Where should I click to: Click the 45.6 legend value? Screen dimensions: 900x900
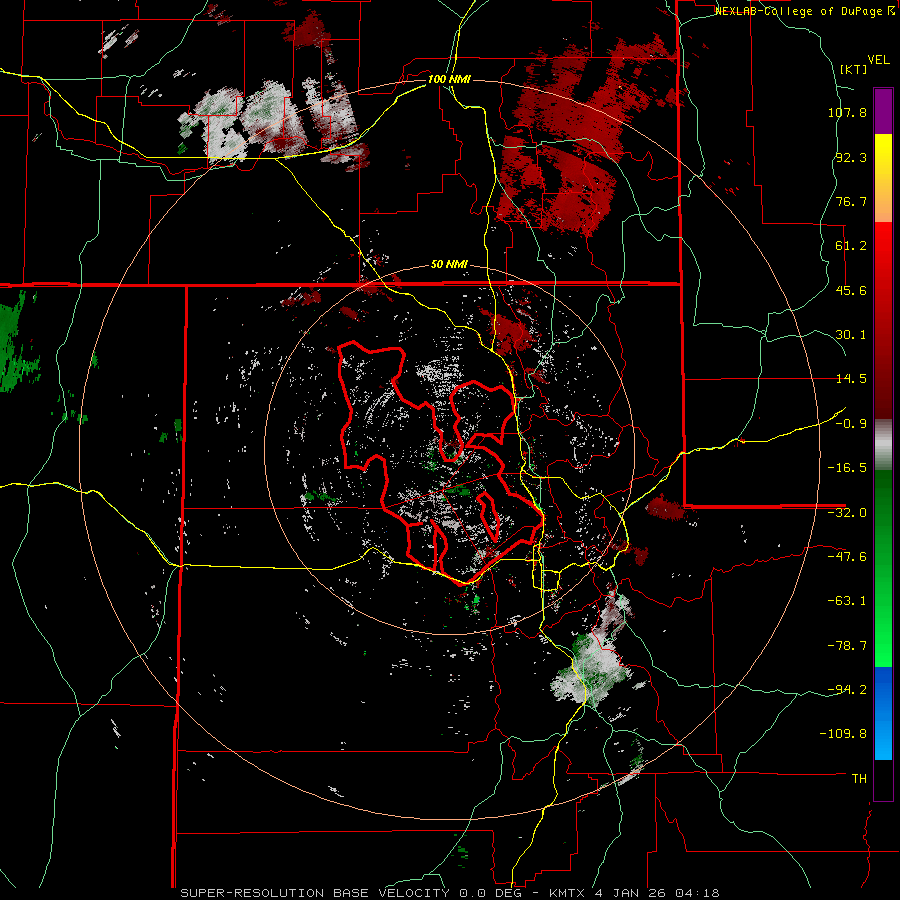(851, 290)
